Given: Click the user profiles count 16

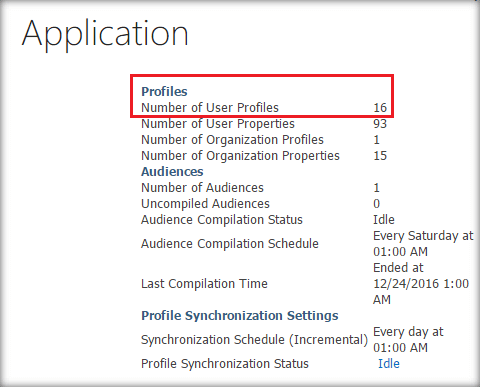Looking at the screenshot, I should point(380,108).
